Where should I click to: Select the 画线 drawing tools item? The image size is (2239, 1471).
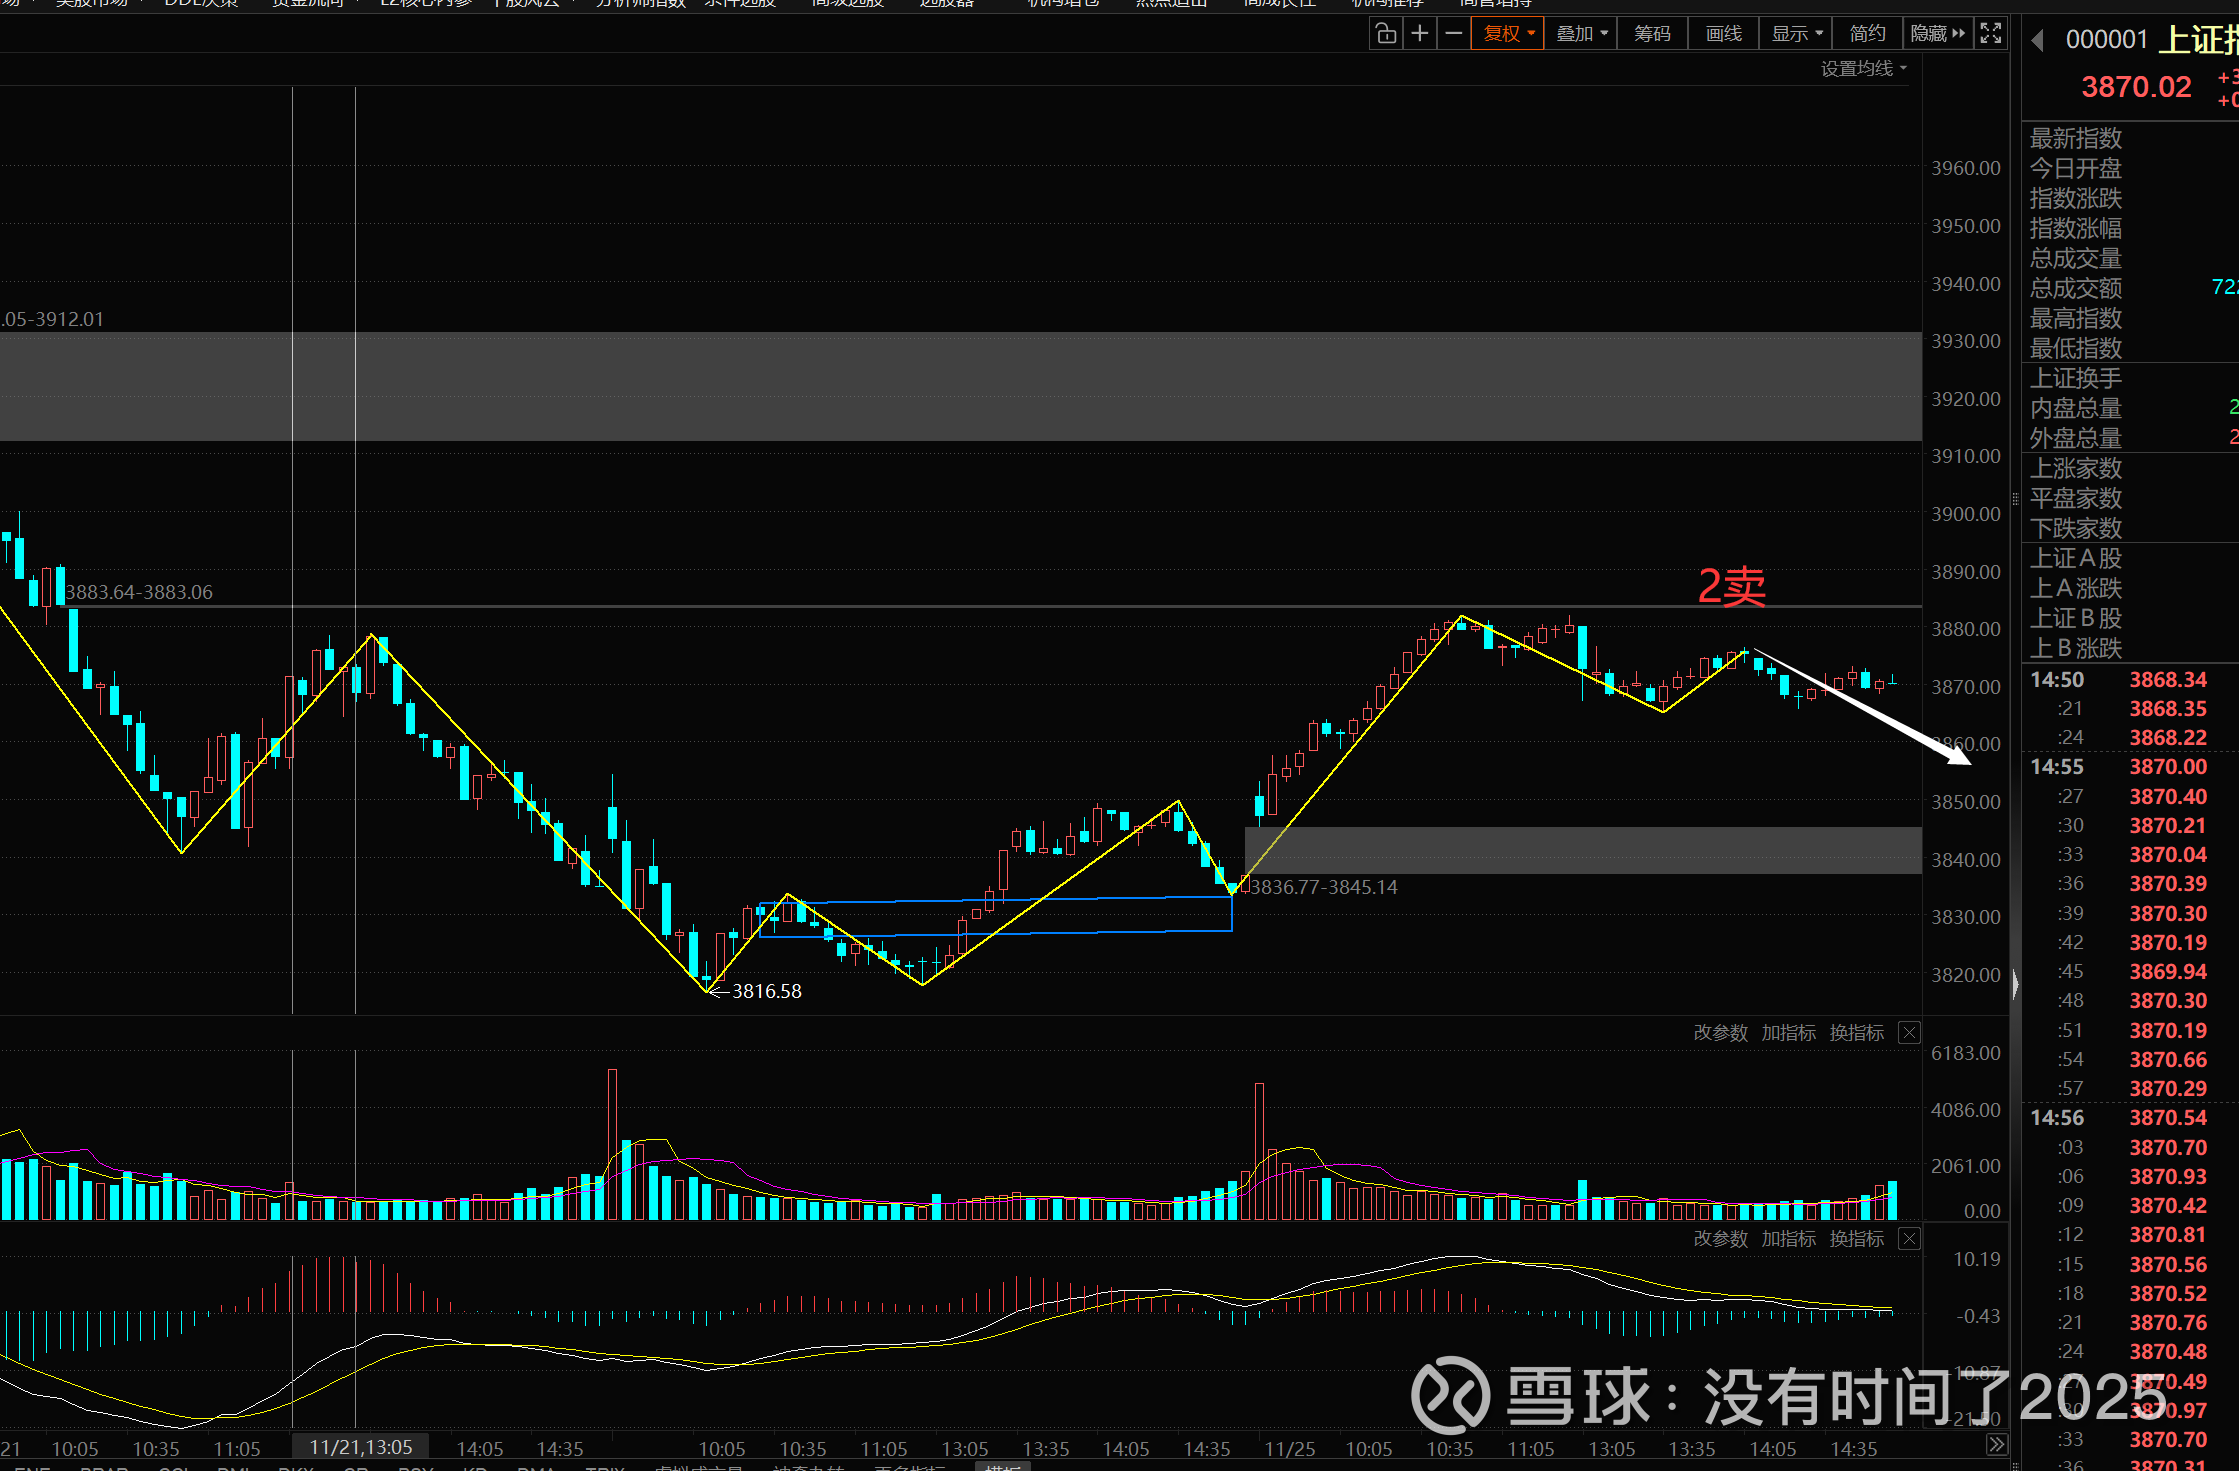(x=1724, y=34)
